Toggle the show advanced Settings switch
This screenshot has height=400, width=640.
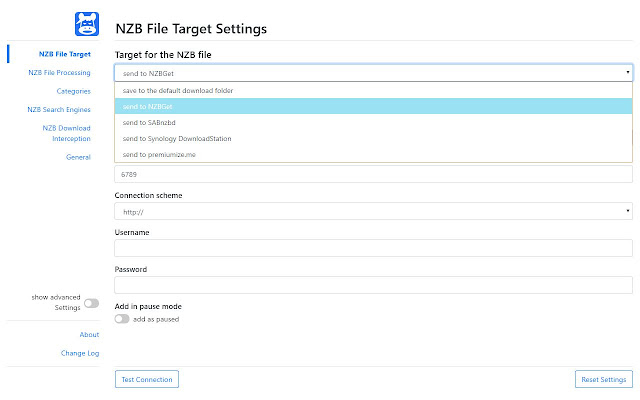coord(92,303)
